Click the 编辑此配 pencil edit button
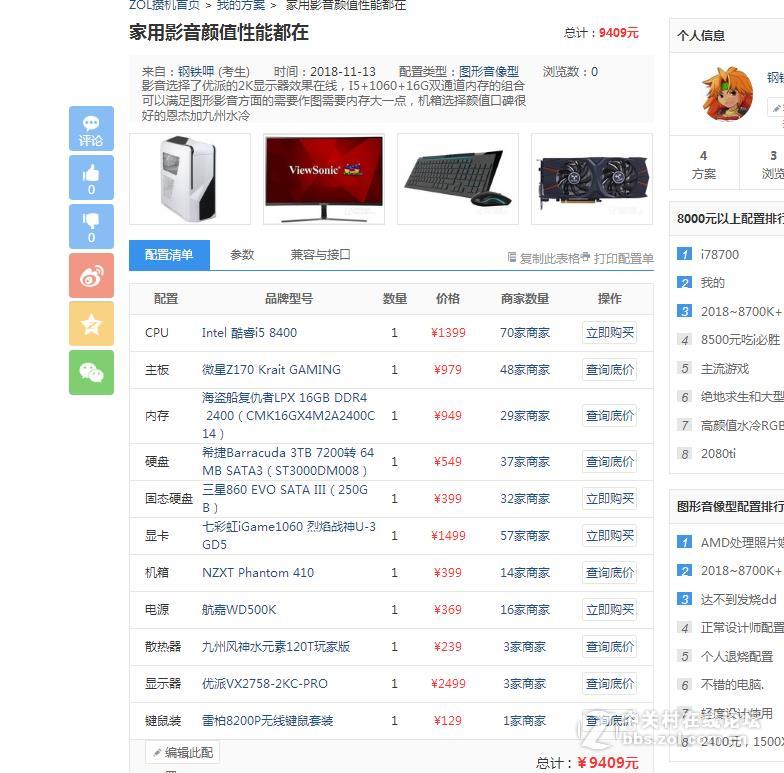The height and width of the screenshot is (773, 784). 182,752
